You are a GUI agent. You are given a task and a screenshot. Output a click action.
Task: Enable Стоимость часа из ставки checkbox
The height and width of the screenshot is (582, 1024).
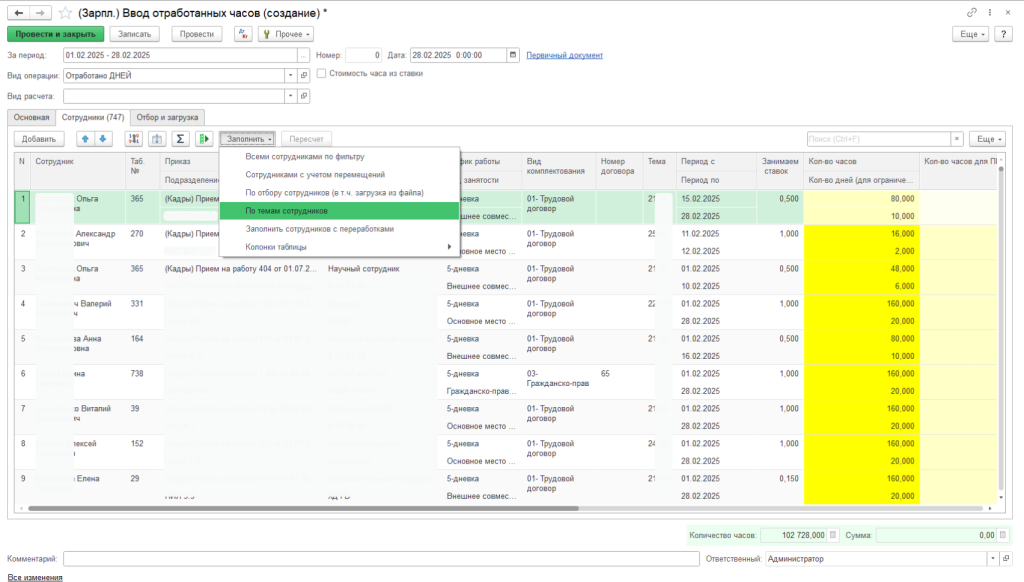[x=321, y=73]
